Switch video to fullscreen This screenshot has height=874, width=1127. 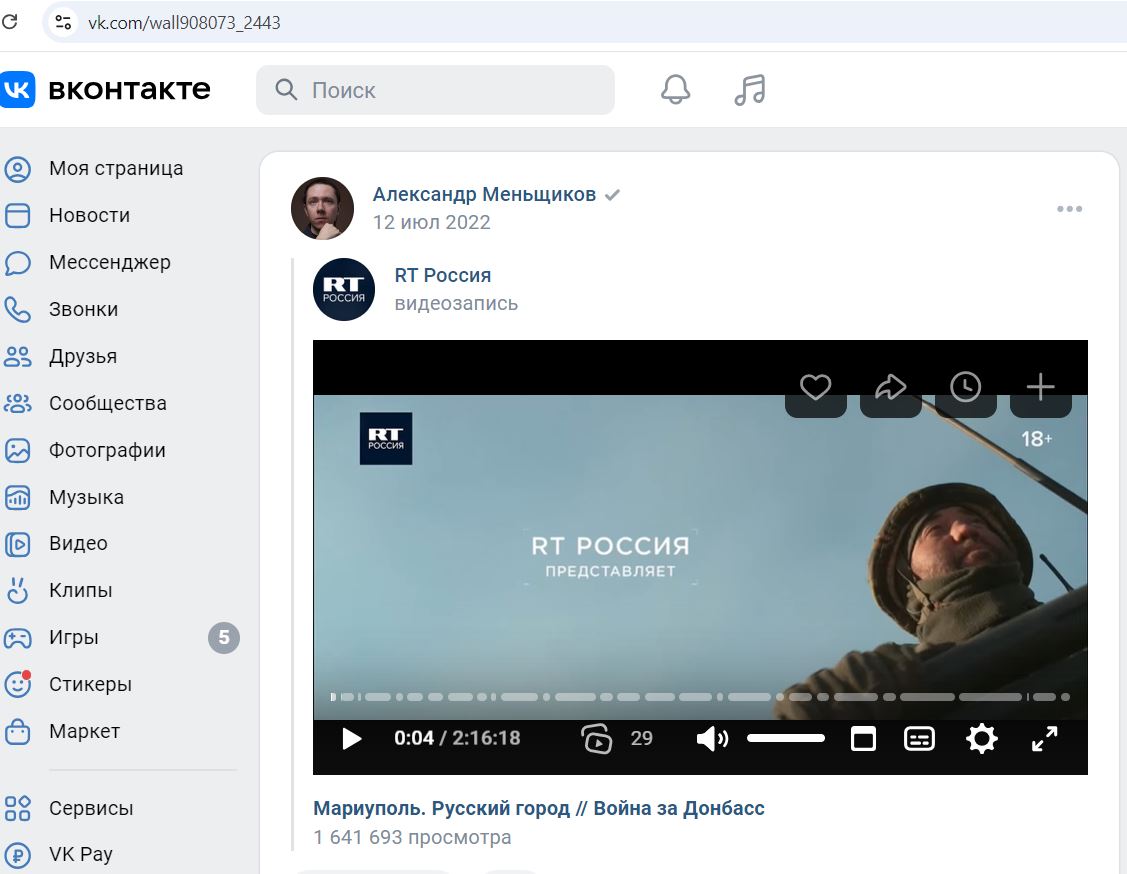[1044, 738]
